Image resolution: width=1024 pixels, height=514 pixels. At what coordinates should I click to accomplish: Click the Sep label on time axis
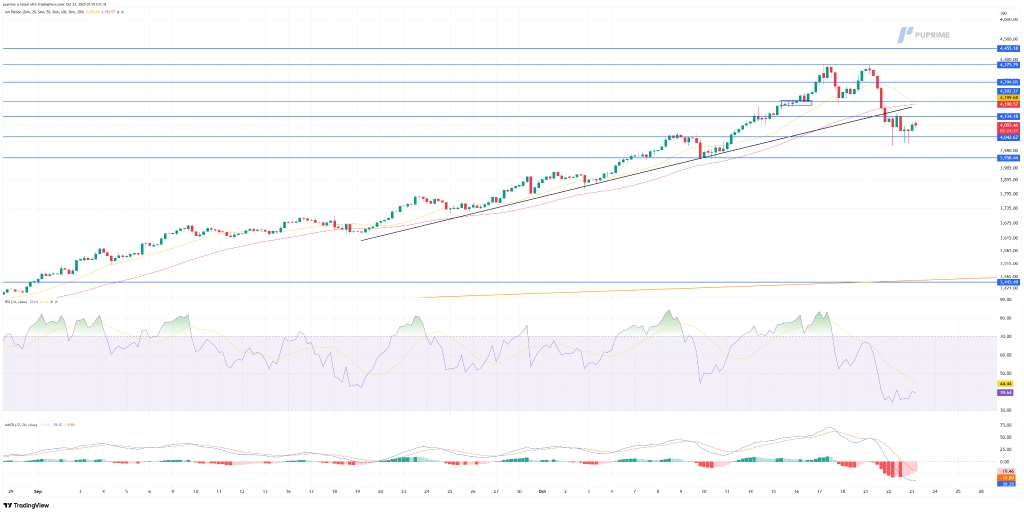pyautogui.click(x=37, y=492)
